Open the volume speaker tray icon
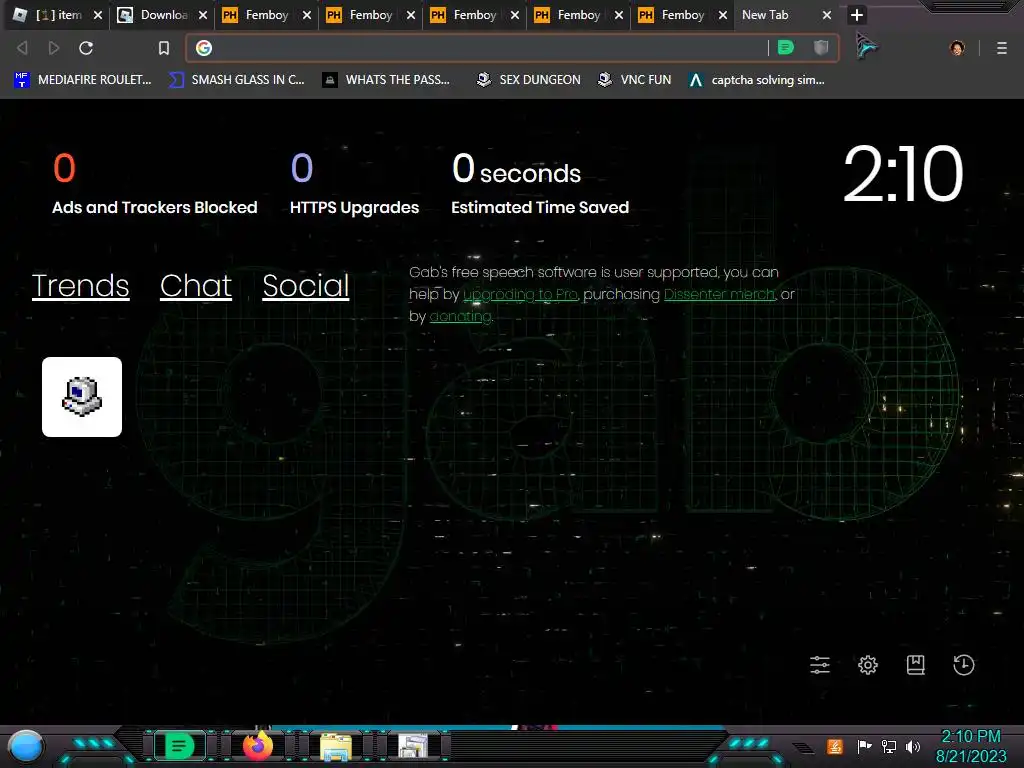The height and width of the screenshot is (768, 1024). 913,746
